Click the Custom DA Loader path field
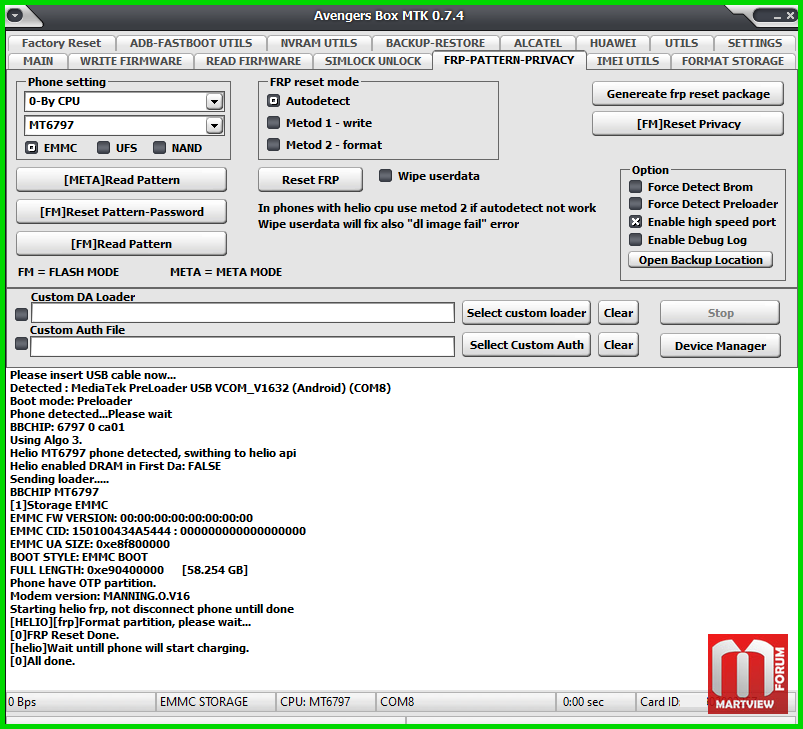Viewport: 803px width, 729px height. click(243, 313)
